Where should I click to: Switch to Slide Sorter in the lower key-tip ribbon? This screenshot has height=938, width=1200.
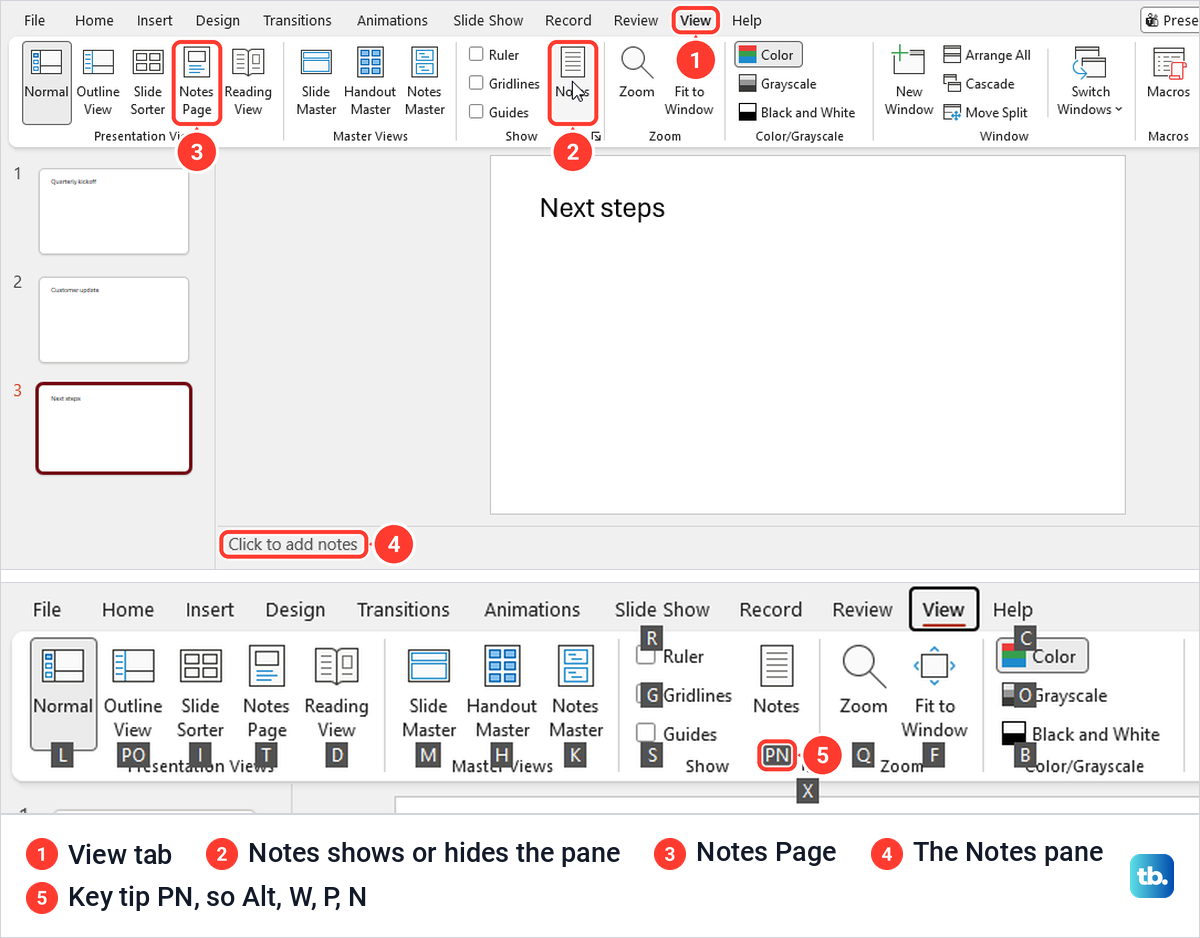pos(200,692)
